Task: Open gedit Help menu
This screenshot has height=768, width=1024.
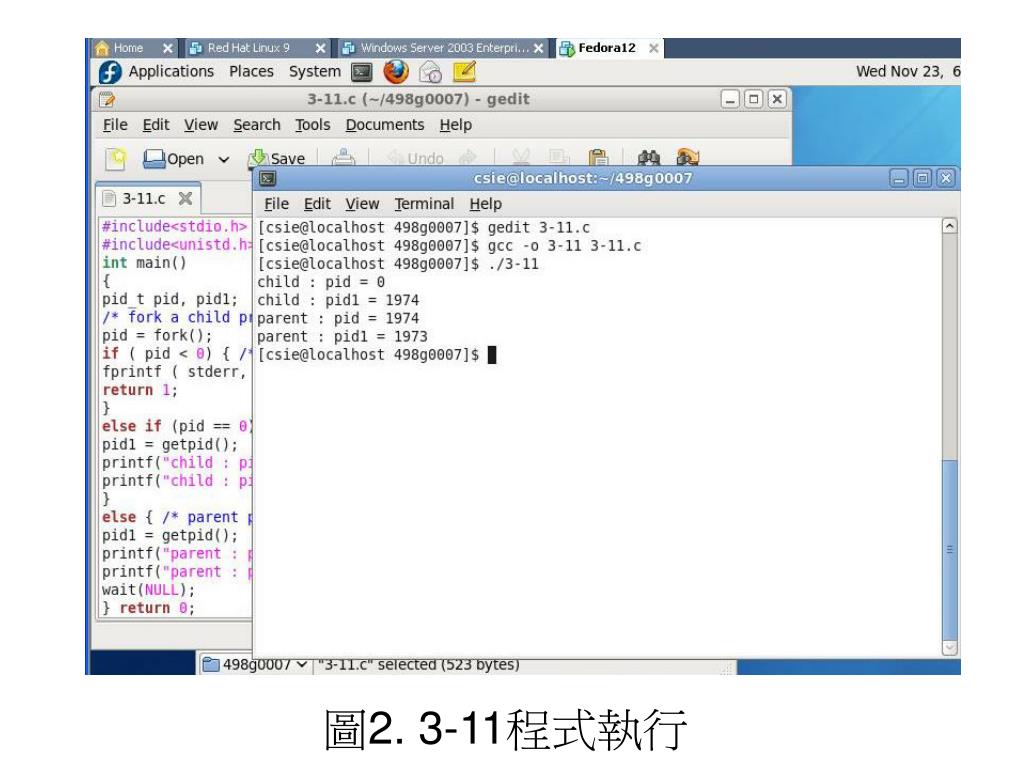Action: (455, 125)
